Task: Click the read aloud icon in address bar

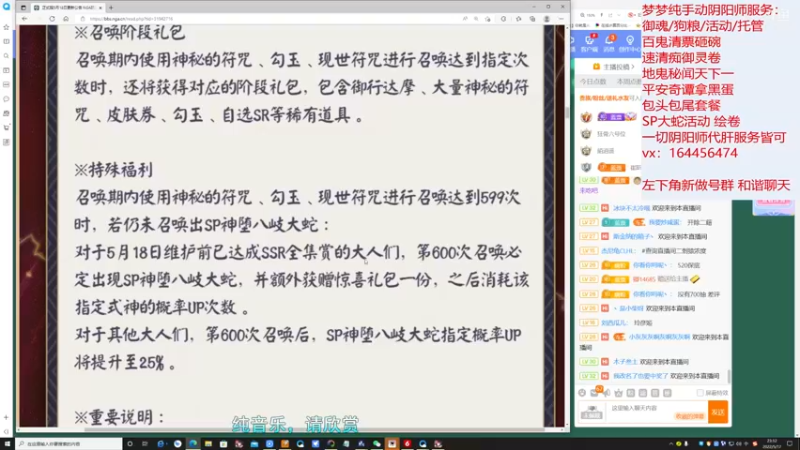Action: [465, 19]
